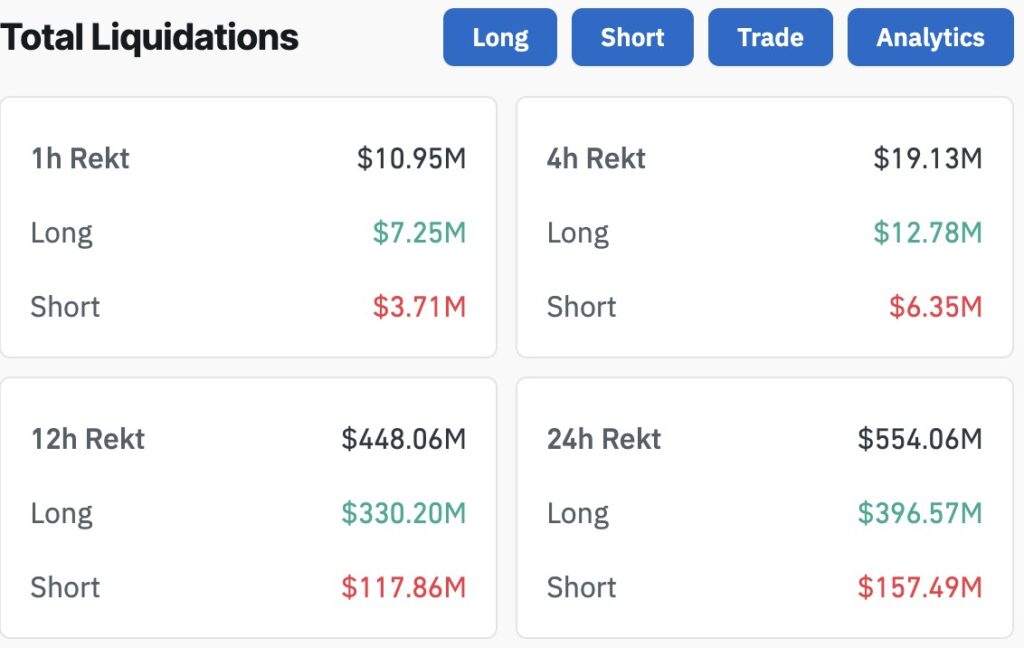The height and width of the screenshot is (648, 1024).
Task: Click the $6.35M 4h Short figure
Action: (x=937, y=307)
